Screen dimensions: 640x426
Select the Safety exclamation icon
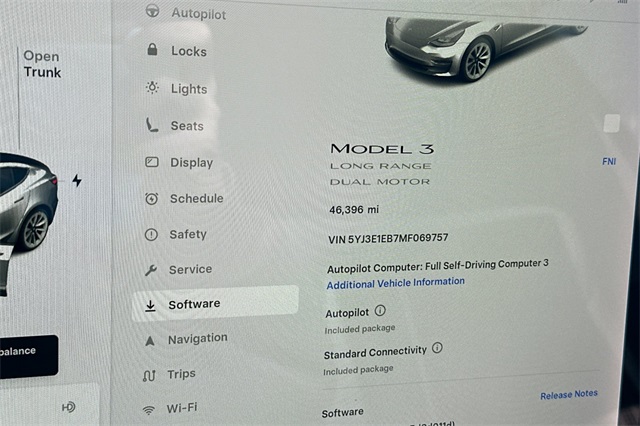coord(151,235)
